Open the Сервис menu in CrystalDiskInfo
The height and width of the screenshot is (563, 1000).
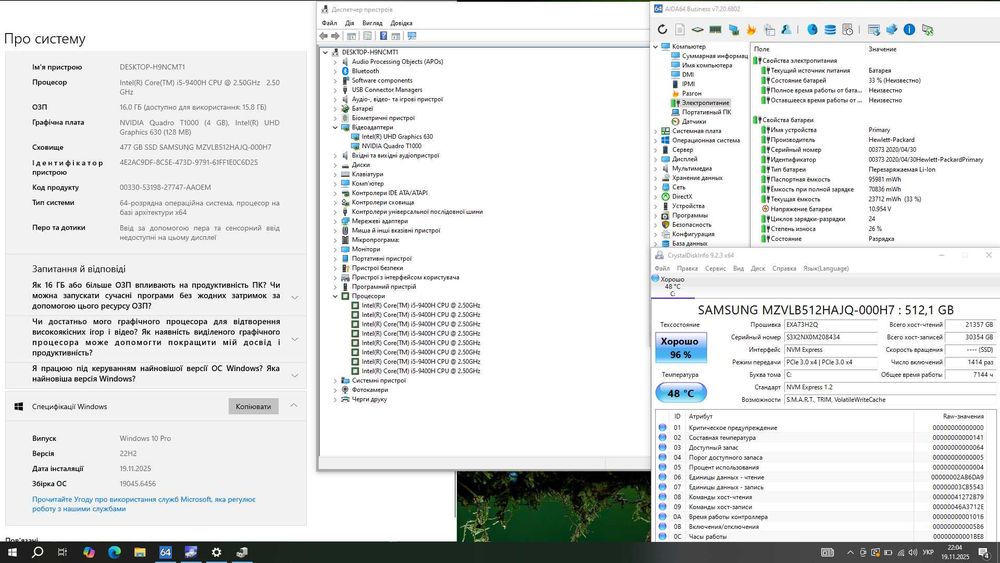tap(716, 268)
